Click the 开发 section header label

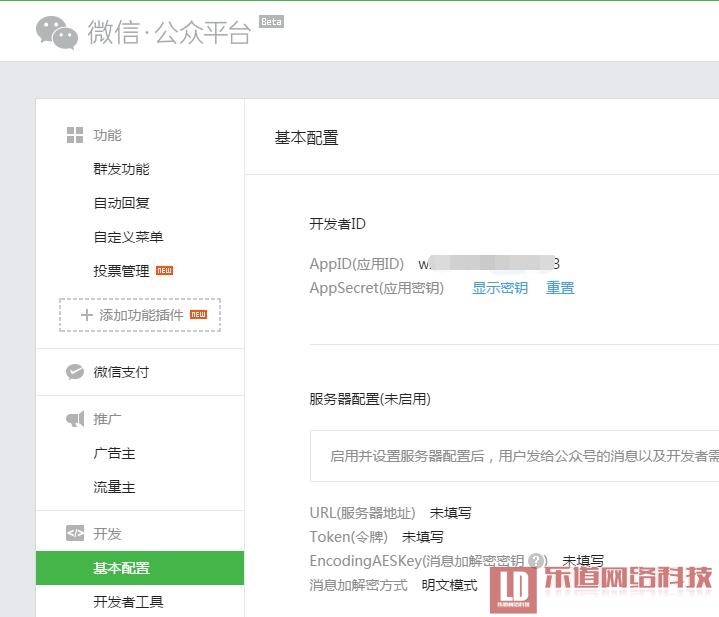[x=107, y=534]
